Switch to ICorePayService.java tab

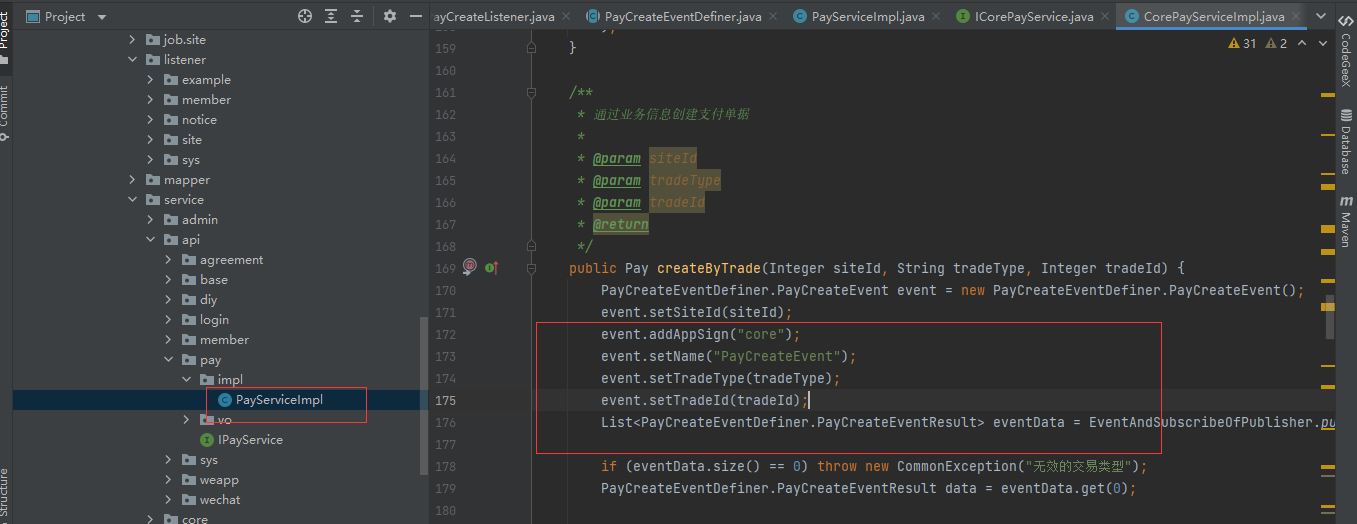1033,17
